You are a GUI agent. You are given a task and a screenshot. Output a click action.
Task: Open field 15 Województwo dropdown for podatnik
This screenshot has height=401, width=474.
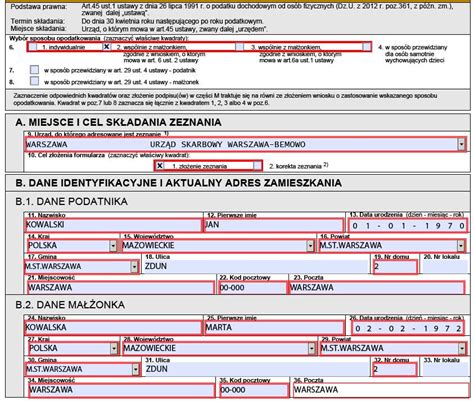pos(310,246)
